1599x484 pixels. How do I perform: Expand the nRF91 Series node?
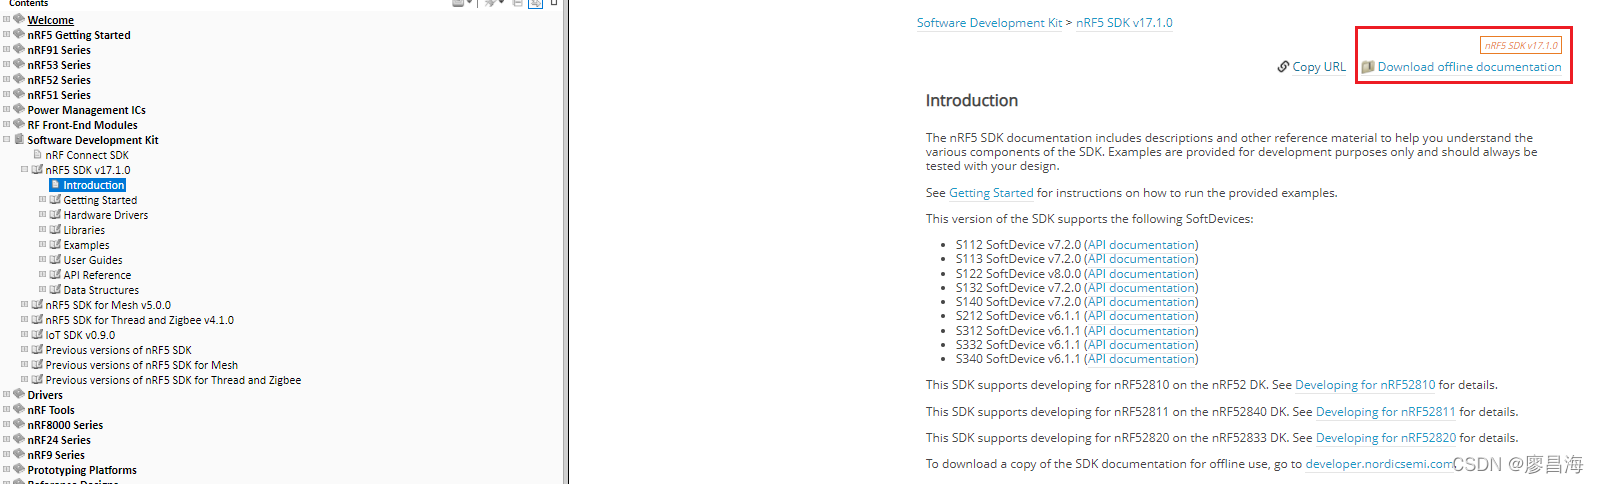[7, 49]
